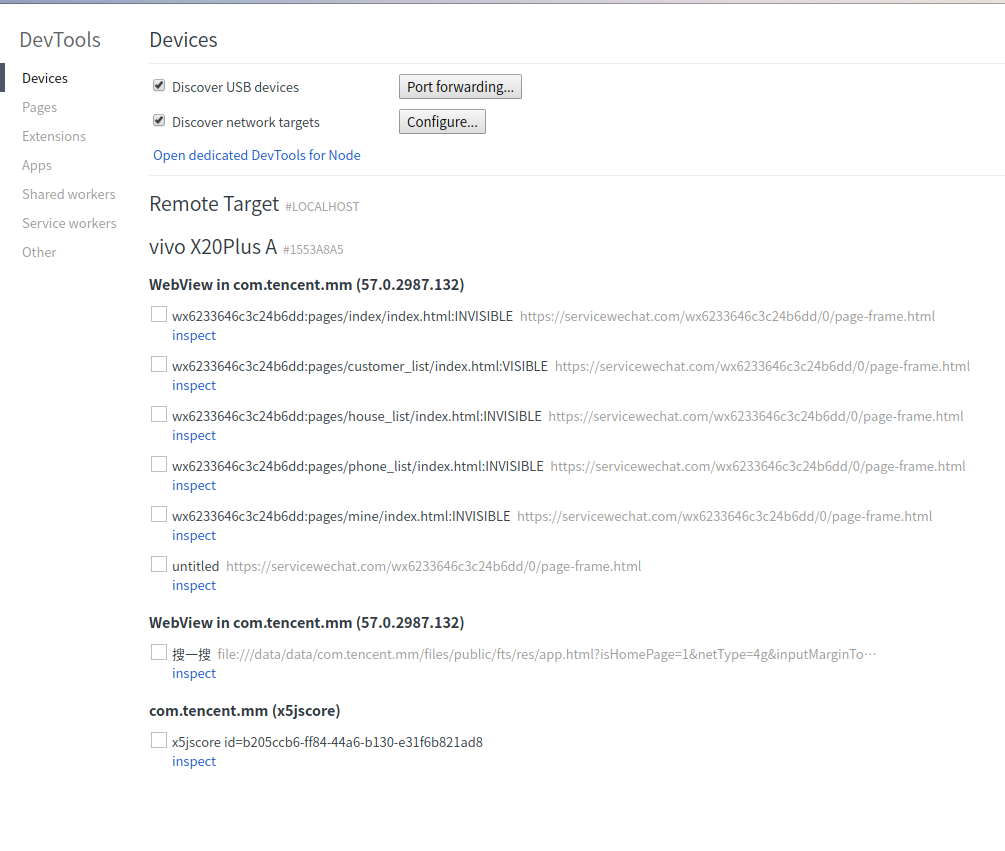Inspect the pages/mine webview page
Viewport: 1005px width, 851px height.
pyautogui.click(x=194, y=535)
